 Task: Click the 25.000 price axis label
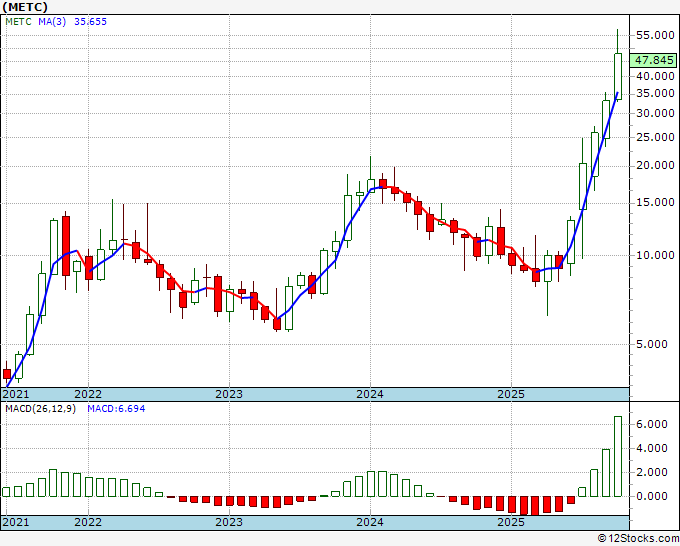point(655,137)
